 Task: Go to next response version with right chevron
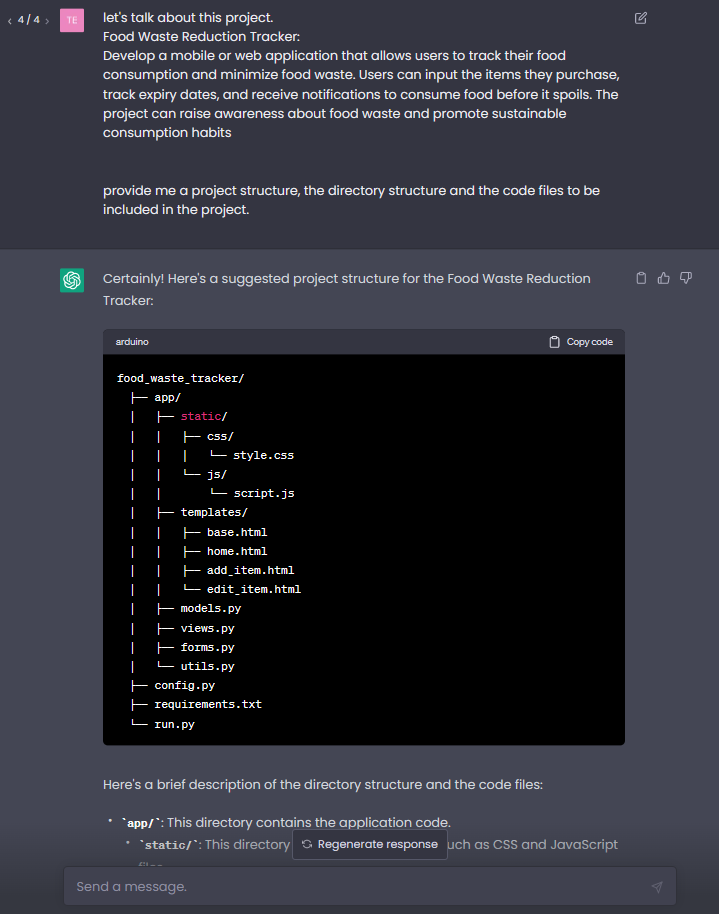47,18
